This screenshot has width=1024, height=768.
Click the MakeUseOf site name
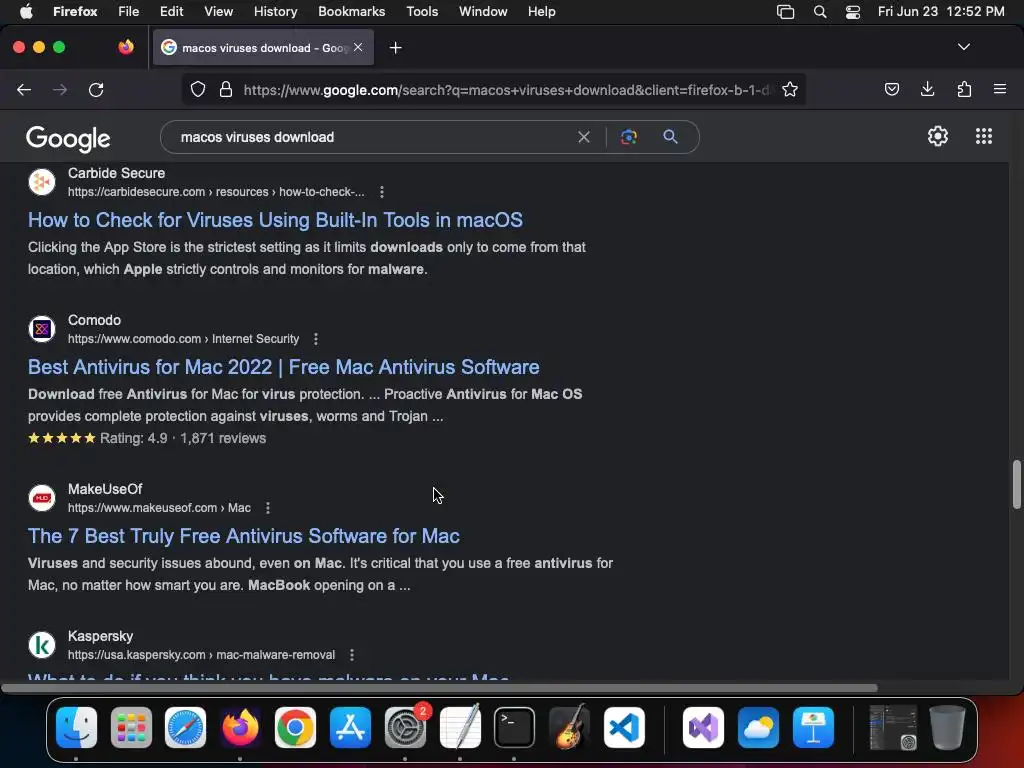(105, 489)
